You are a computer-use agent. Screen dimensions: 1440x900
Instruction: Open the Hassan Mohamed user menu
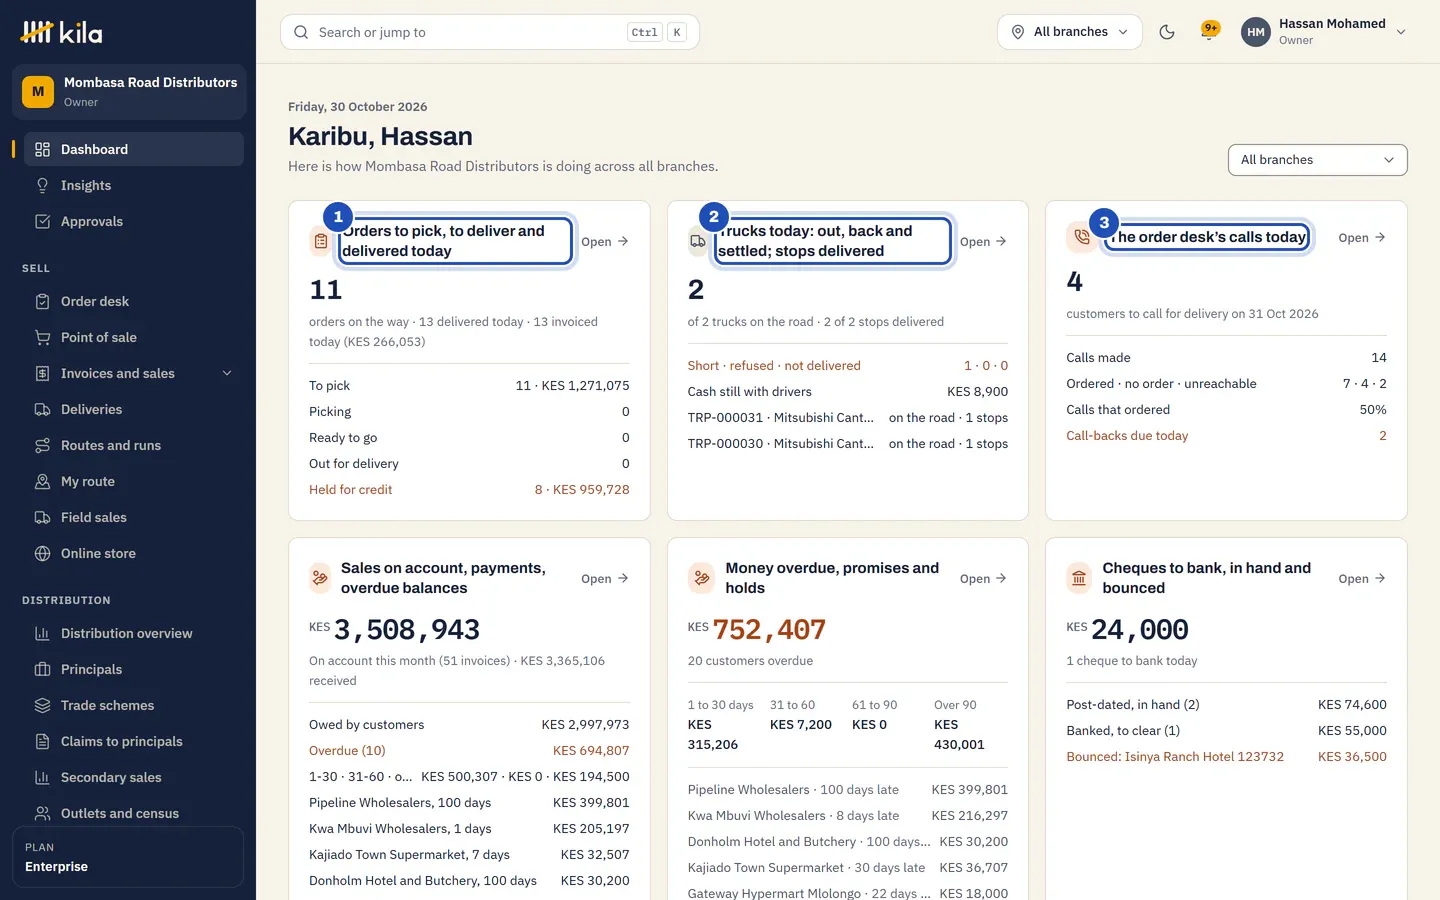point(1324,32)
